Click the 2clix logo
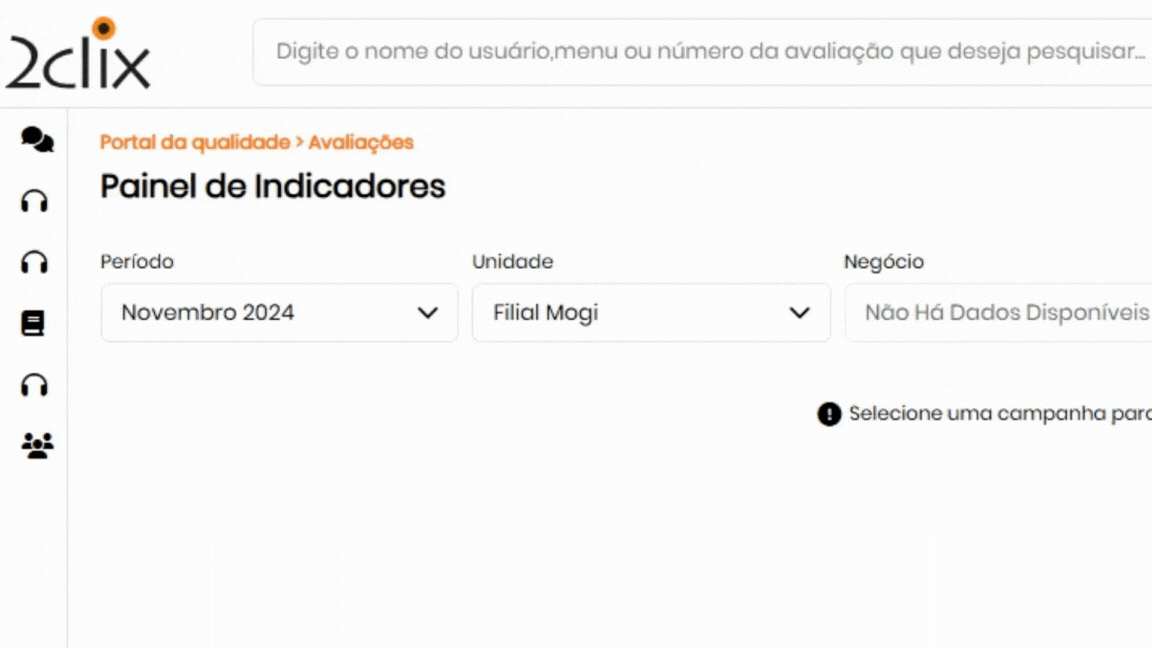The width and height of the screenshot is (1152, 648). (x=78, y=54)
